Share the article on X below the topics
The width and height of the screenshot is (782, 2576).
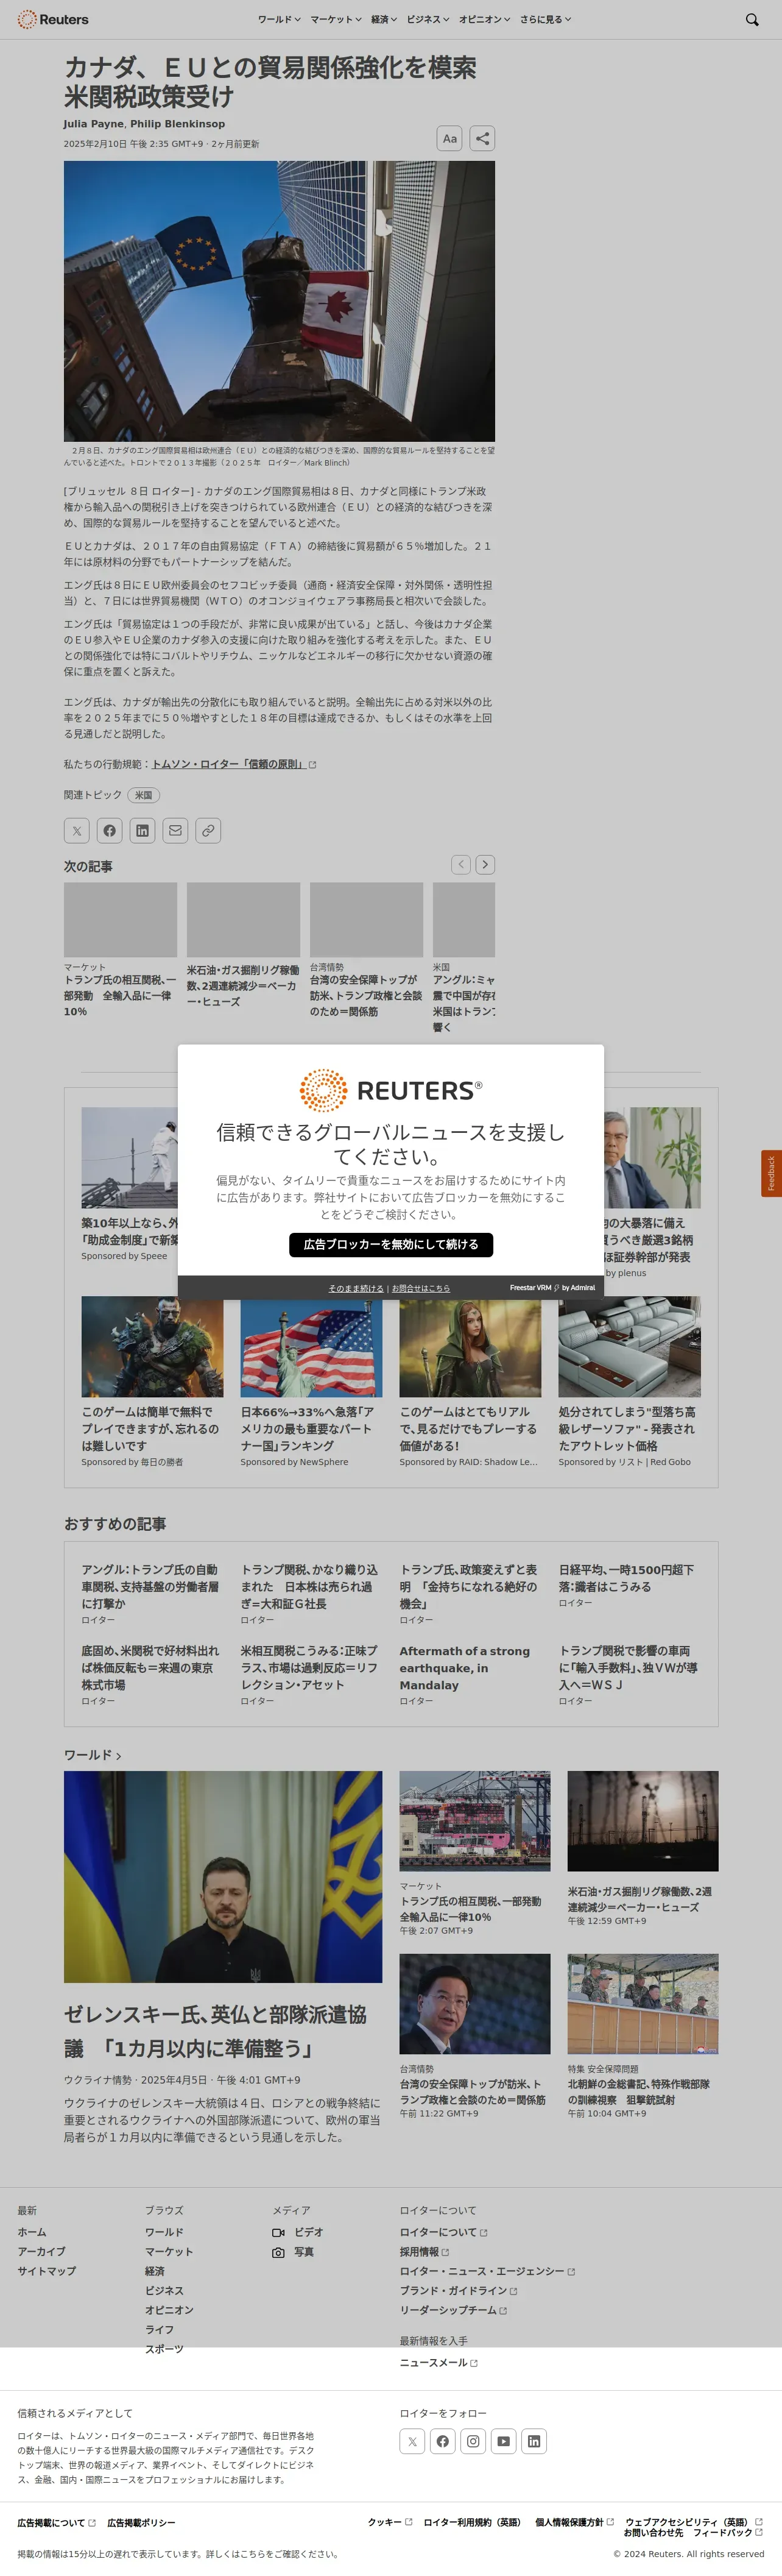[x=77, y=830]
